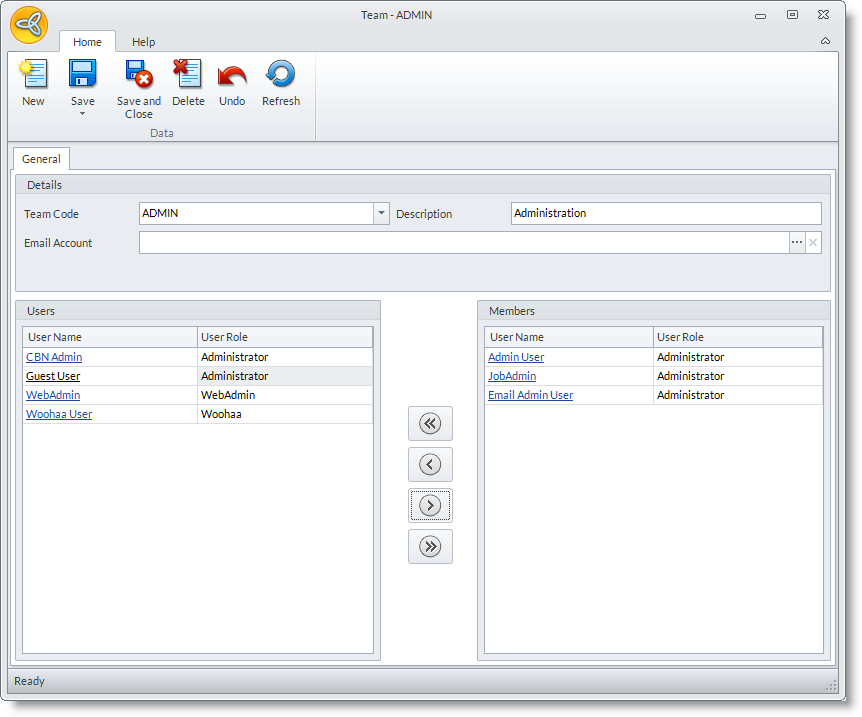Click the application logo orb

(x=29, y=25)
